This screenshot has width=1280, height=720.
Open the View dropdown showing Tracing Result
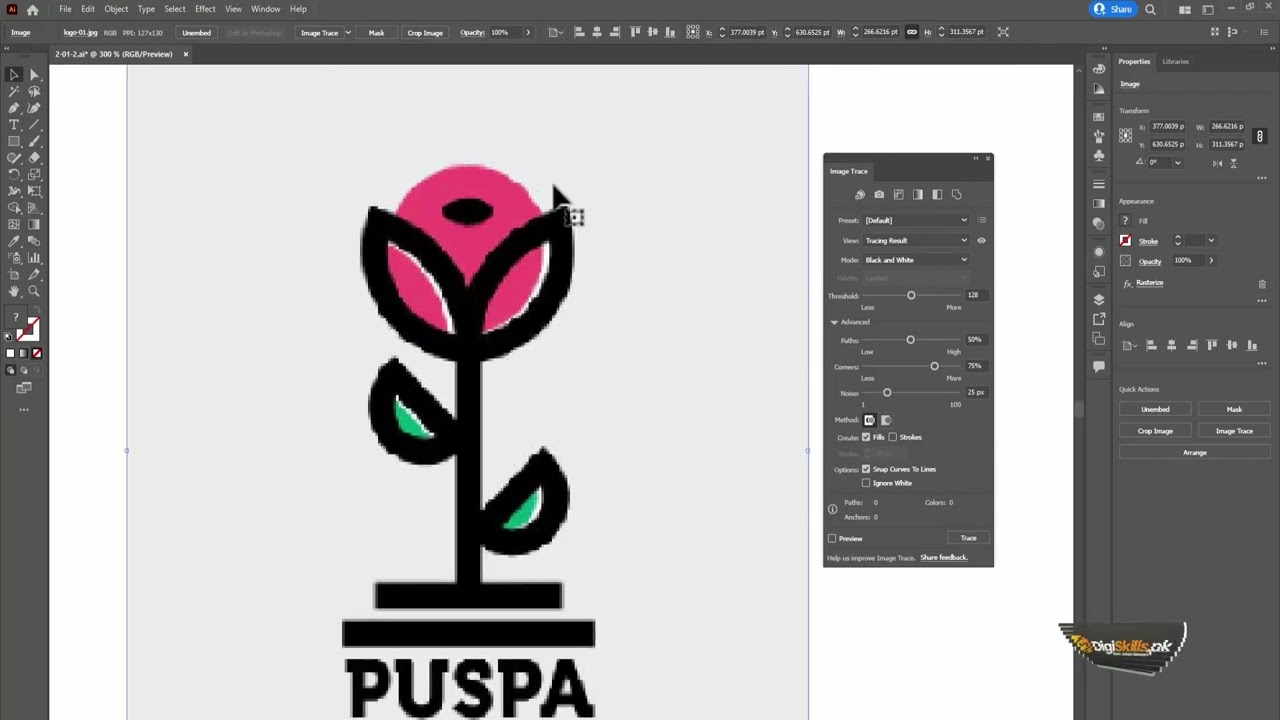(x=916, y=240)
